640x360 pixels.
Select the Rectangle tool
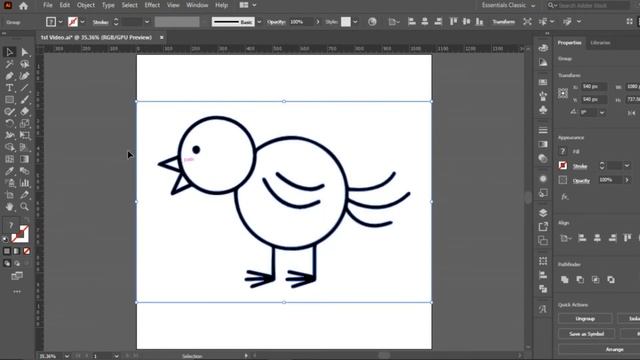[x=9, y=100]
